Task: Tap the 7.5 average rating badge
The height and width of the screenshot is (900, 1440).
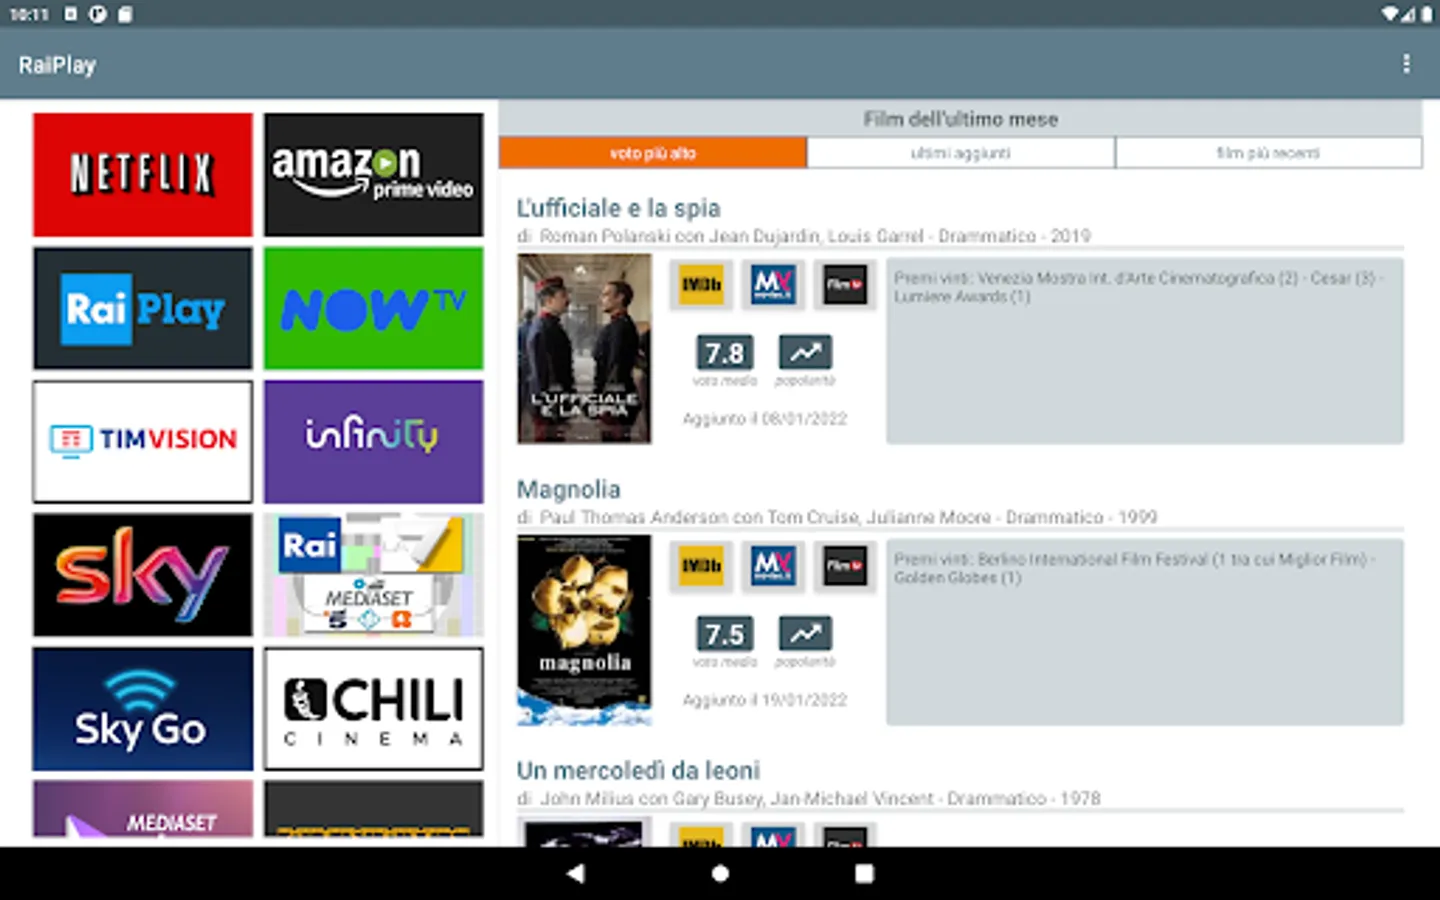Action: tap(725, 633)
